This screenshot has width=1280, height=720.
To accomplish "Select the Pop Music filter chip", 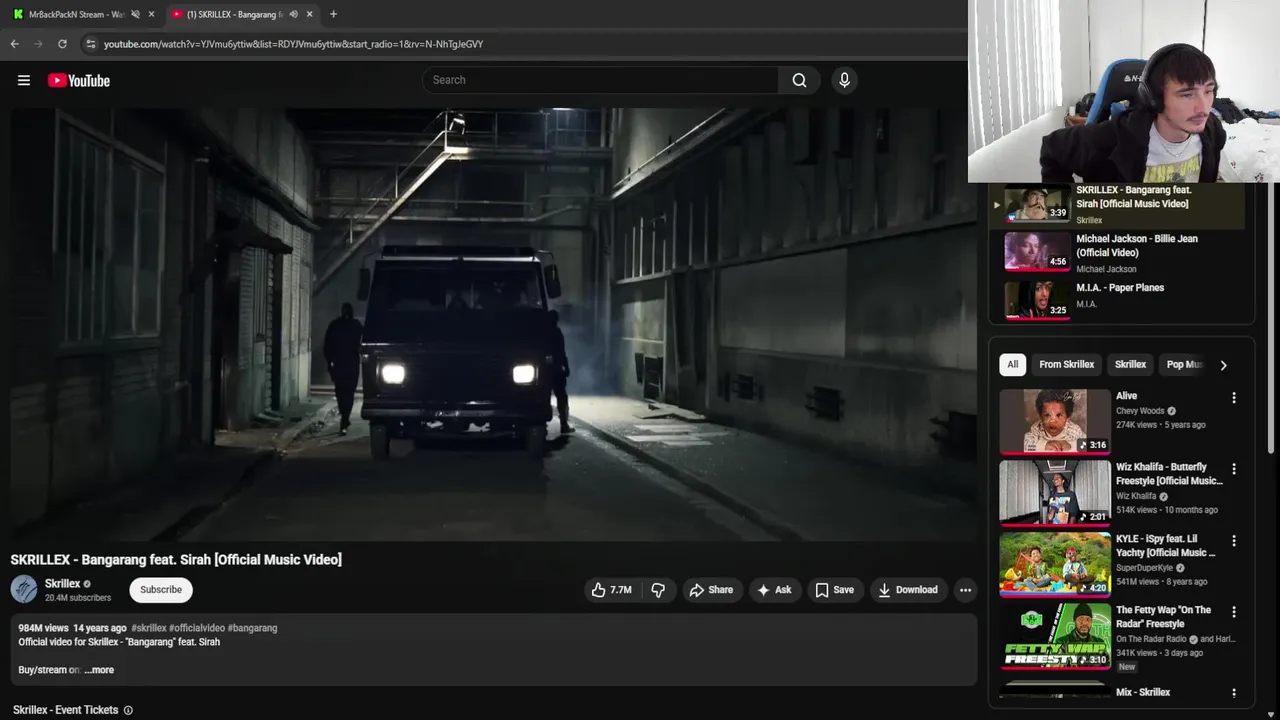I will coord(1184,365).
